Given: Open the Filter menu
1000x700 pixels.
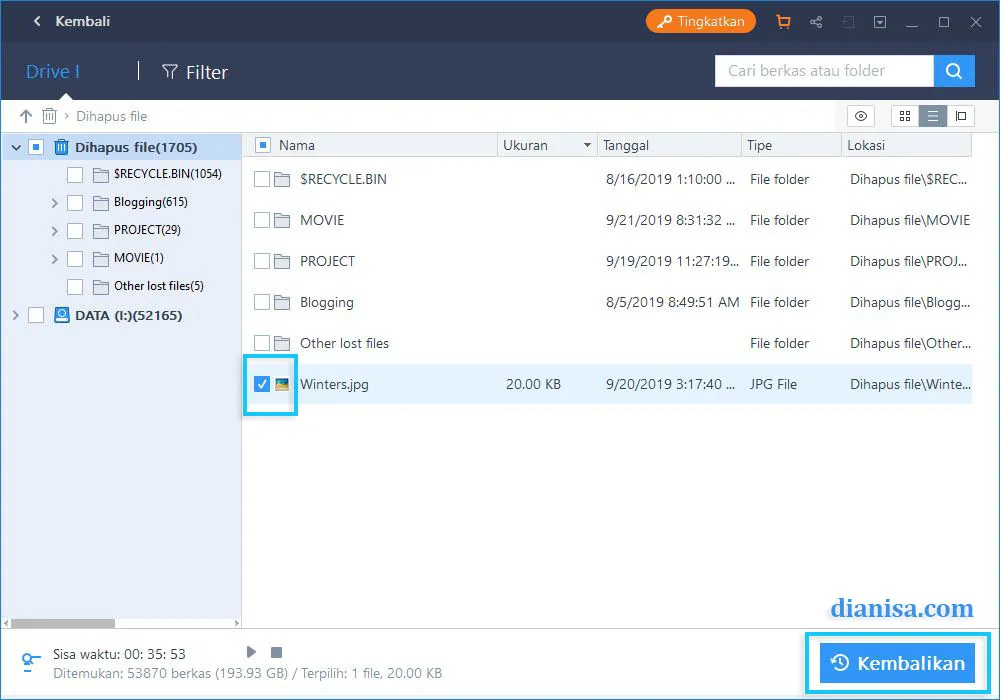Looking at the screenshot, I should click(195, 72).
